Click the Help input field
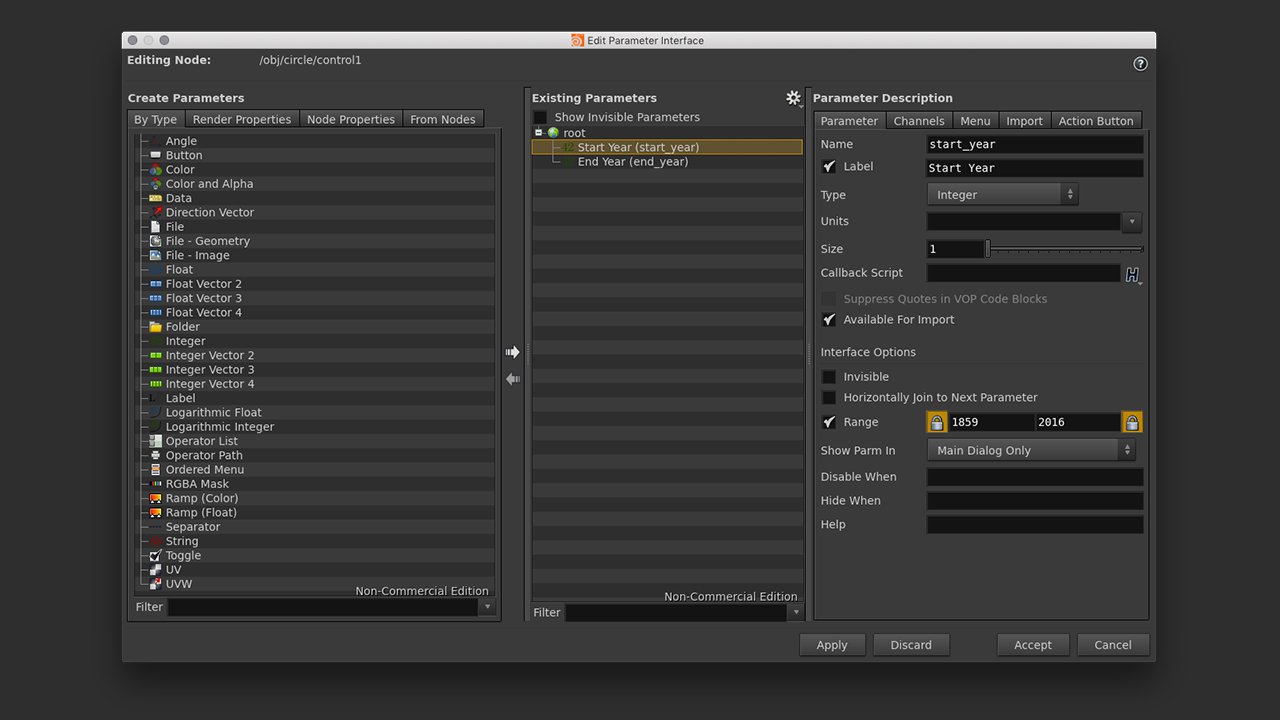Image resolution: width=1280 pixels, height=720 pixels. tap(1035, 525)
